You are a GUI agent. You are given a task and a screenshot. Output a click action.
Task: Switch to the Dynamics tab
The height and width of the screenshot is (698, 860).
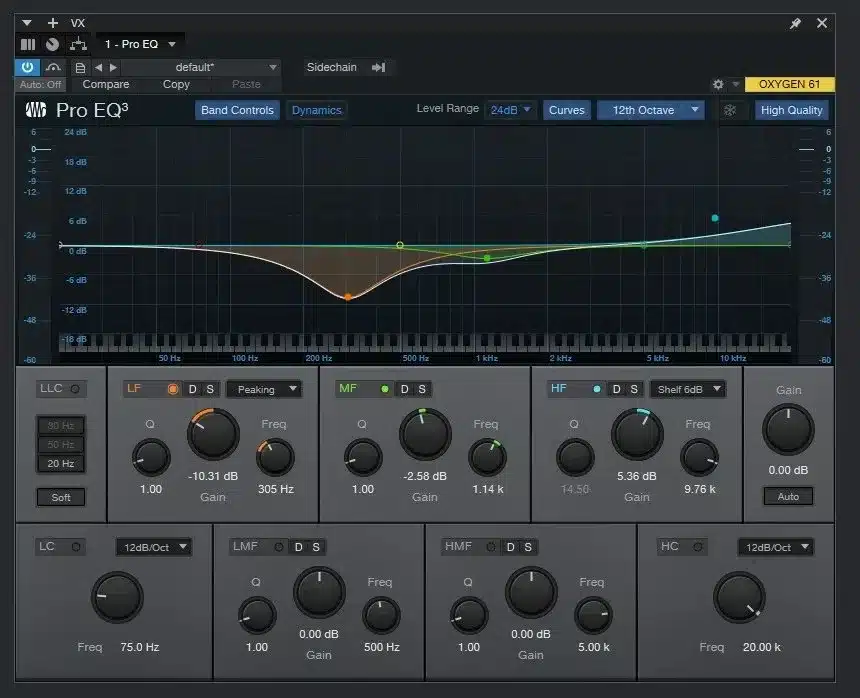317,110
